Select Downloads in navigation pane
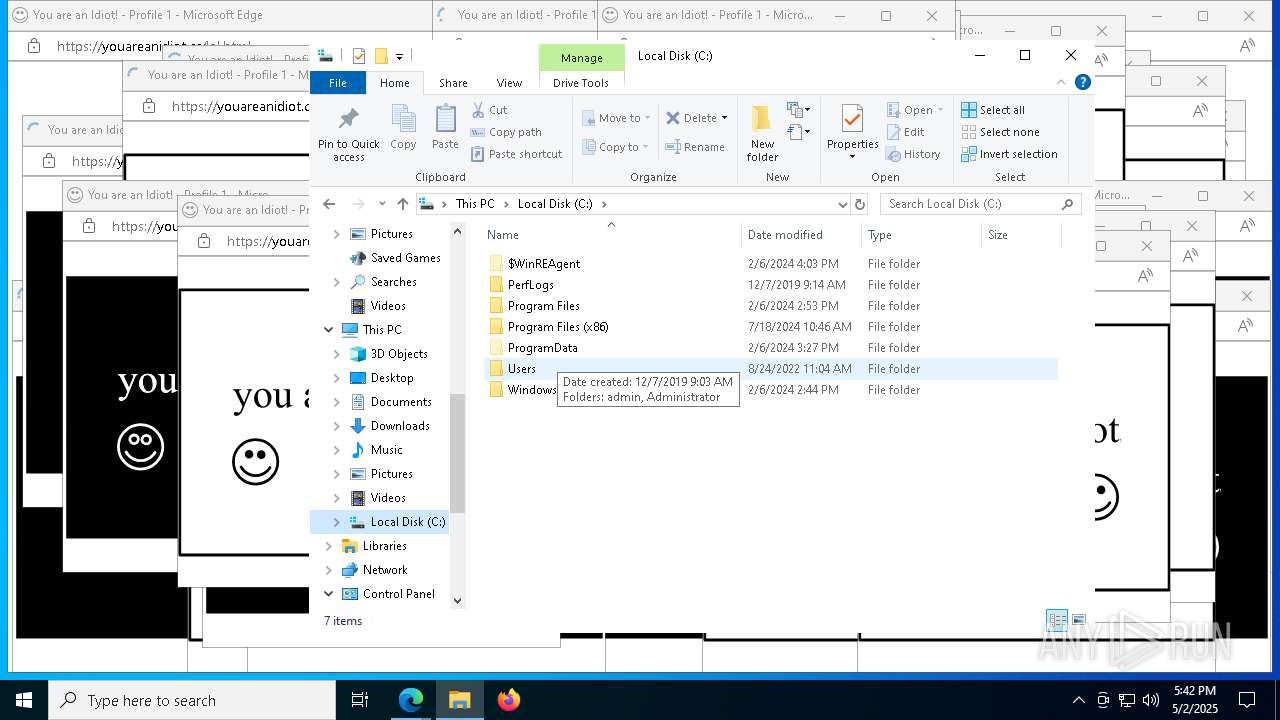The width and height of the screenshot is (1280, 720). (400, 426)
